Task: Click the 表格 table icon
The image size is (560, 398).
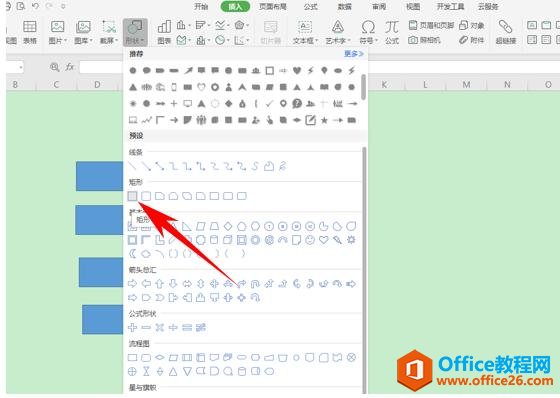Action: coord(30,32)
